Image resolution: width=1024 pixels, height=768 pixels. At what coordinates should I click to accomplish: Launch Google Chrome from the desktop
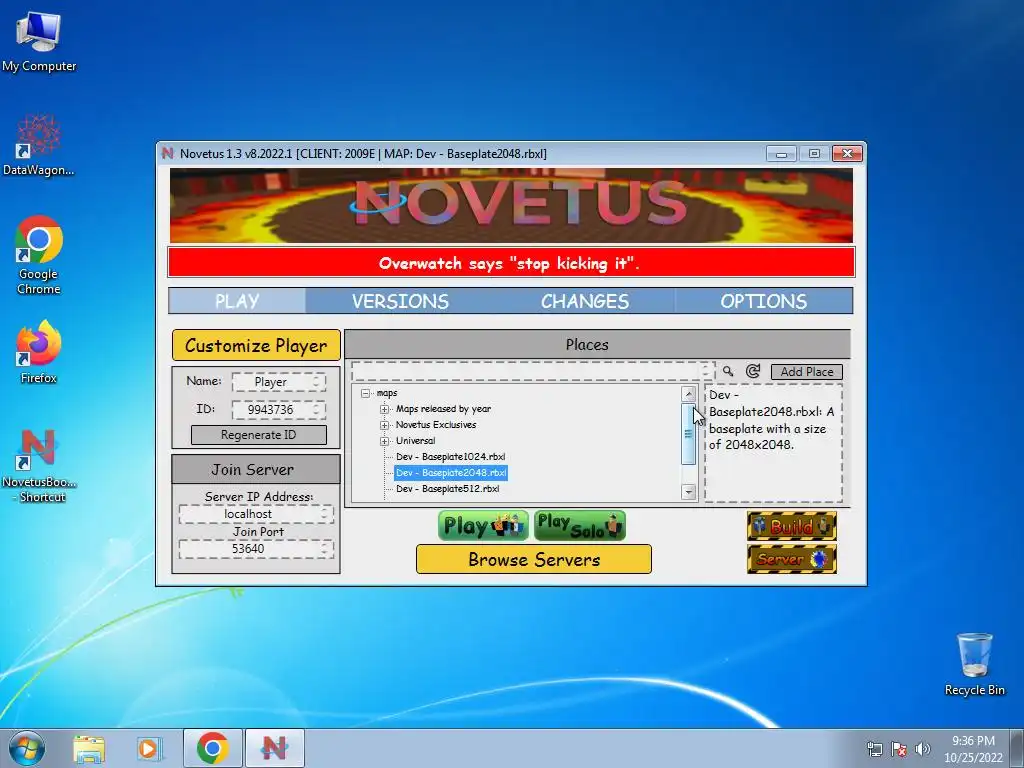39,255
